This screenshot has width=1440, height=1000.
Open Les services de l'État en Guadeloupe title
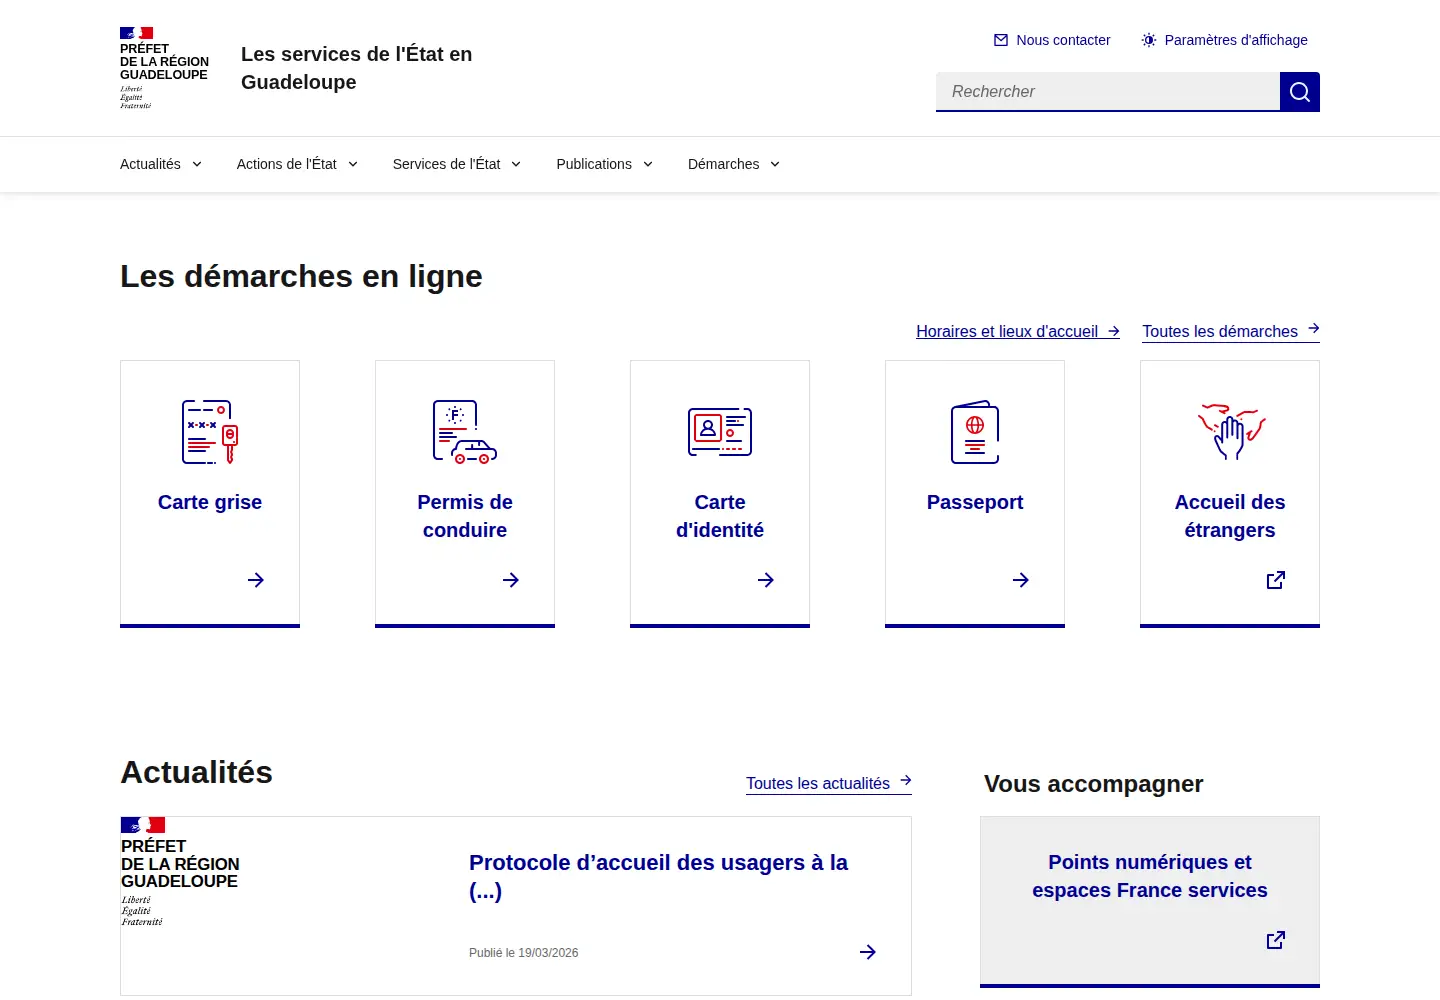click(357, 68)
